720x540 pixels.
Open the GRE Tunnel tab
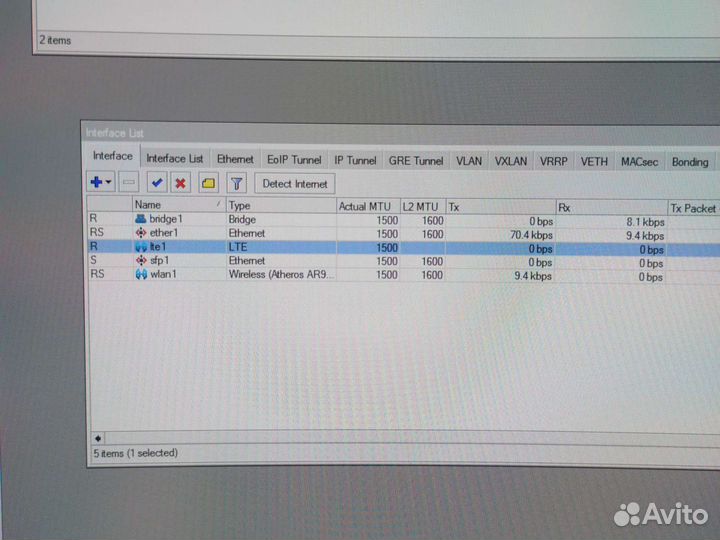coord(416,161)
